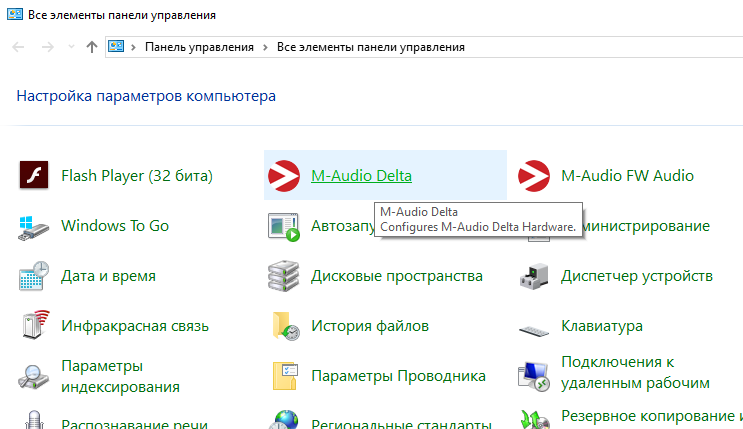Open the Автозапуск link

(343, 226)
